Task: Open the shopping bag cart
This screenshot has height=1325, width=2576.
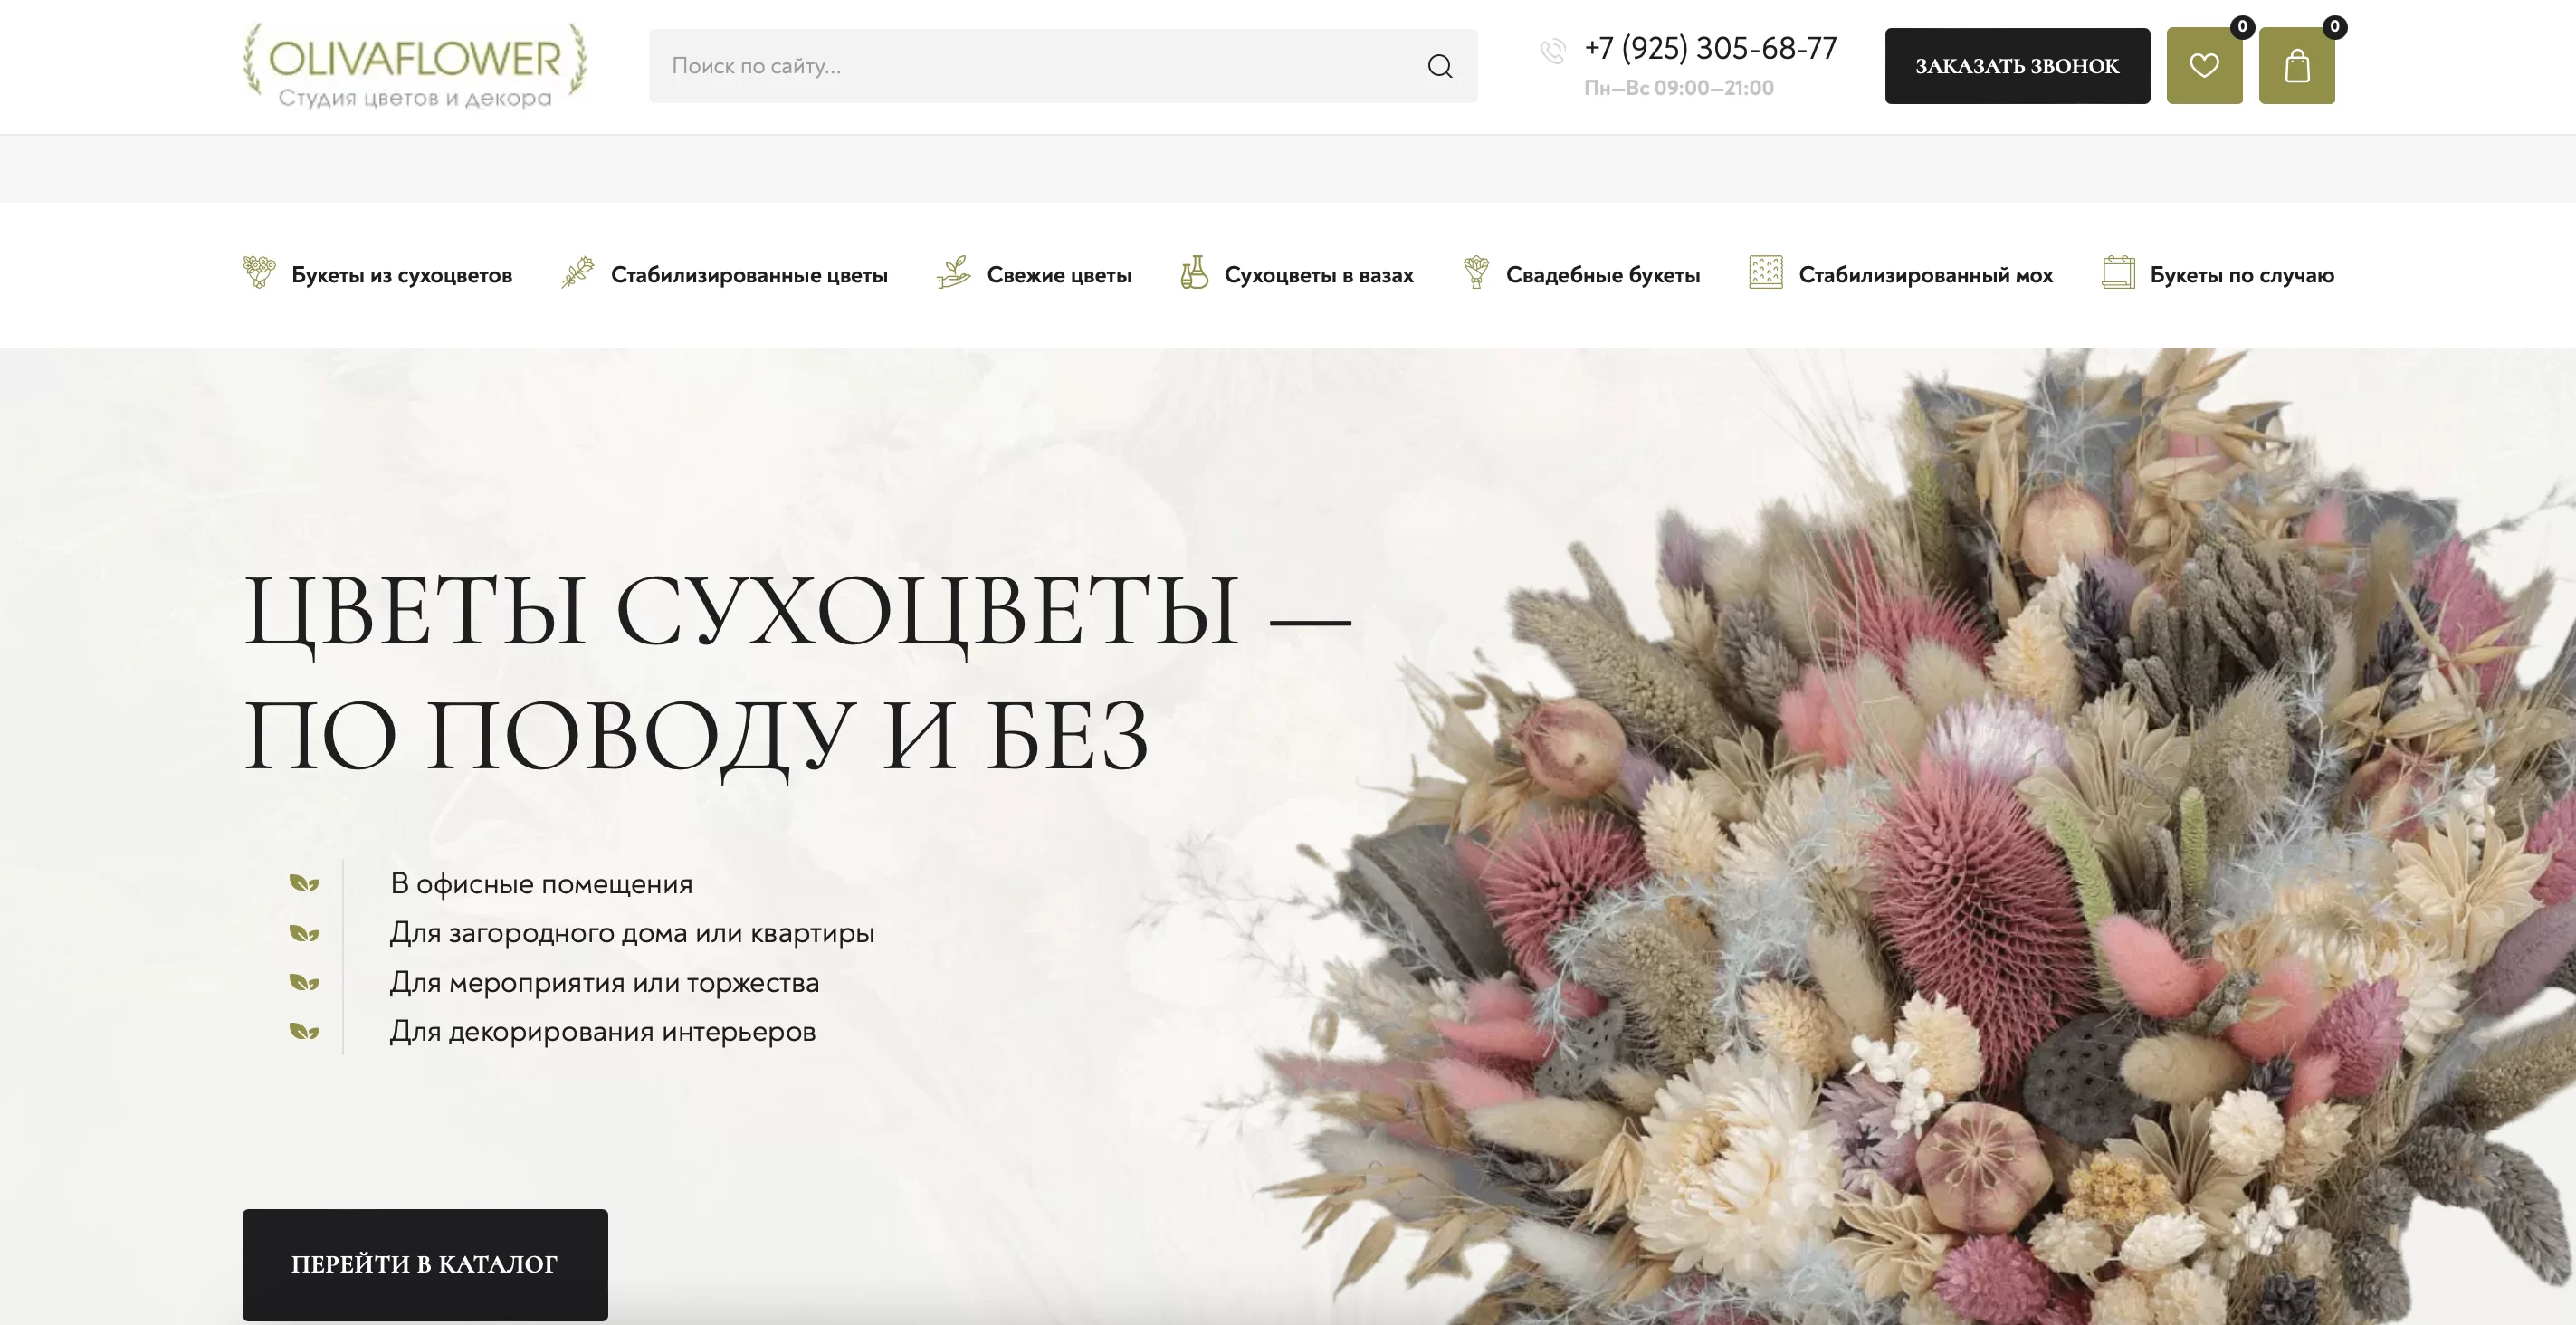Action: tap(2296, 66)
